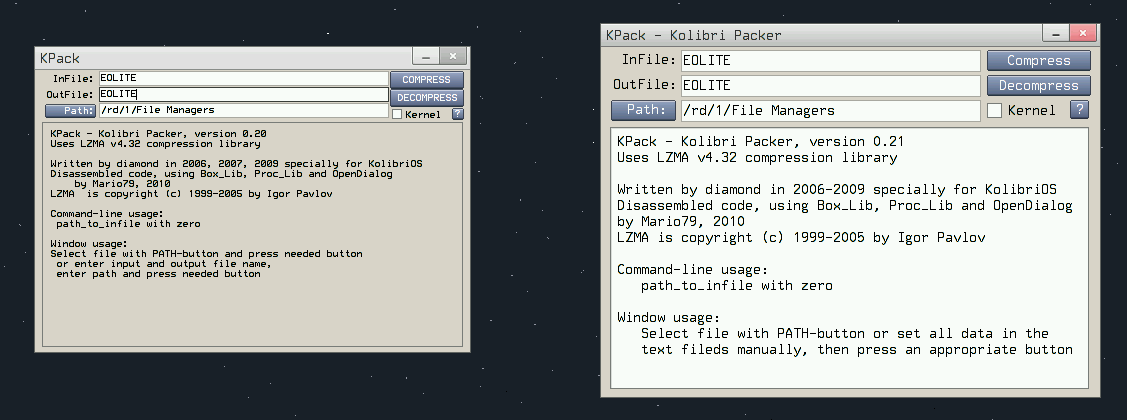Screen dimensions: 1127x420
Task: Minimize the Kolibri Packer window
Action: pyautogui.click(x=1056, y=33)
